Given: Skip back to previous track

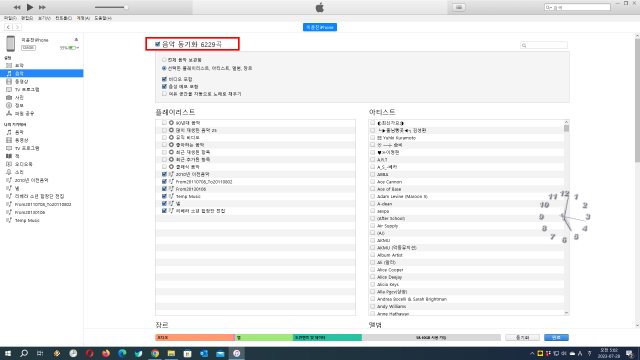Looking at the screenshot, I should pyautogui.click(x=17, y=7).
